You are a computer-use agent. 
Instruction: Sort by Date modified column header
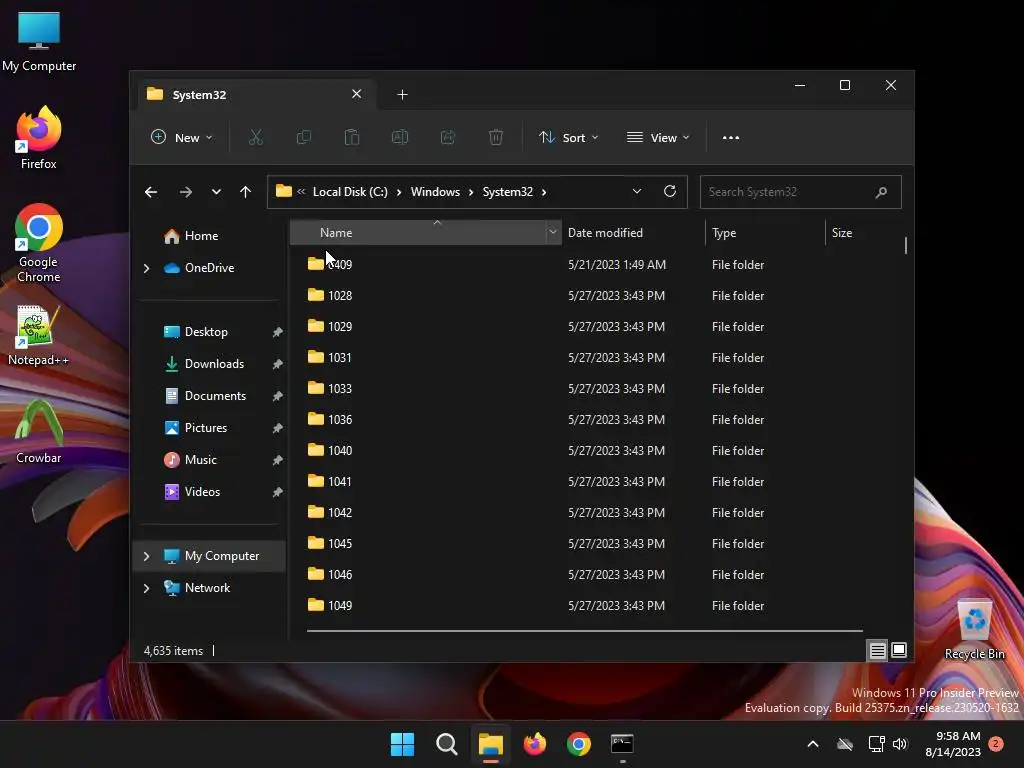click(633, 232)
